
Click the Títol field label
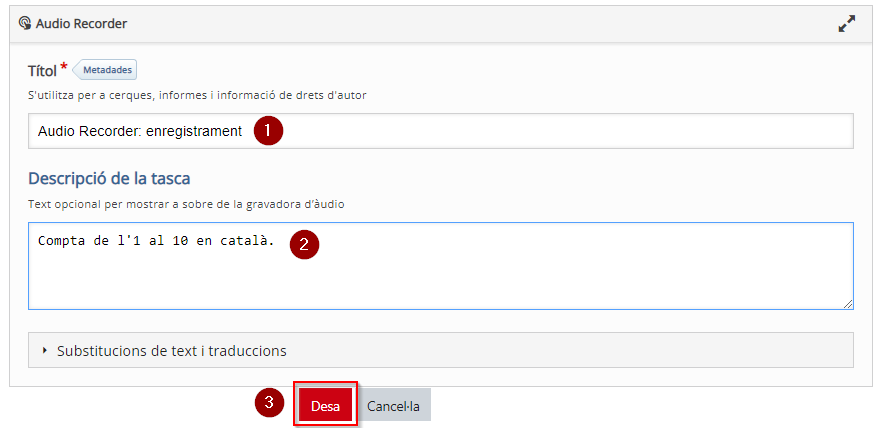click(x=43, y=71)
